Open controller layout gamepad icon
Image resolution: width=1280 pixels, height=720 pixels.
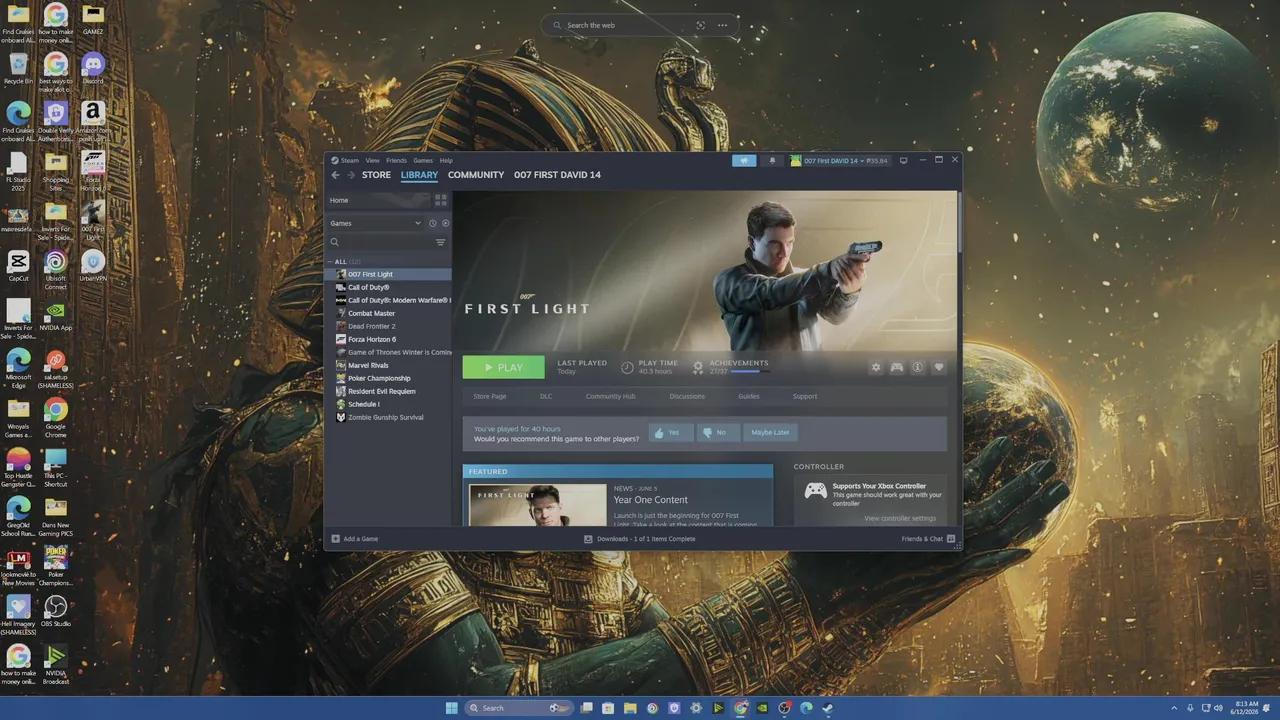[x=897, y=367]
